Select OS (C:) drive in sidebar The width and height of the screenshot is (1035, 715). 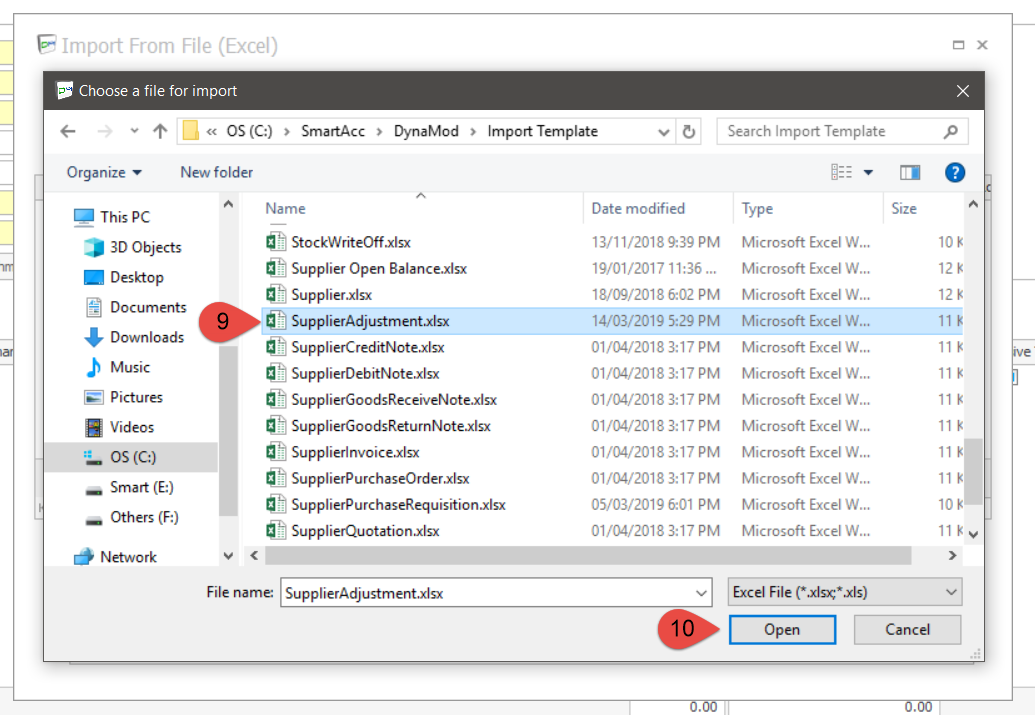[x=131, y=458]
